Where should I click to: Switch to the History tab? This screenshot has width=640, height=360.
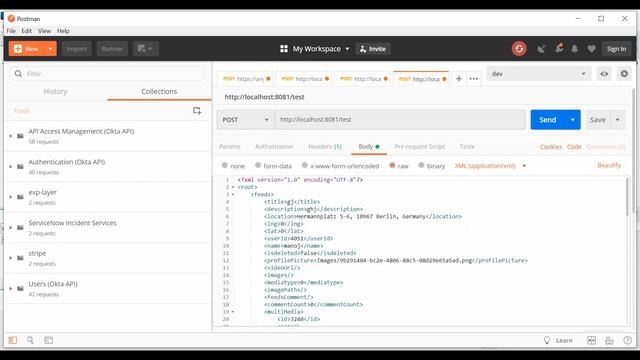[55, 91]
